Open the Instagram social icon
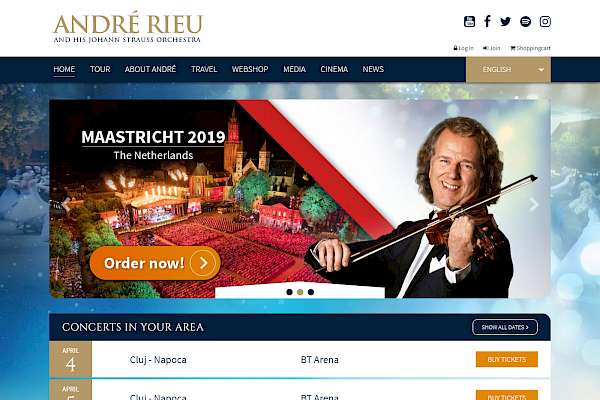The width and height of the screenshot is (600, 400). (545, 21)
